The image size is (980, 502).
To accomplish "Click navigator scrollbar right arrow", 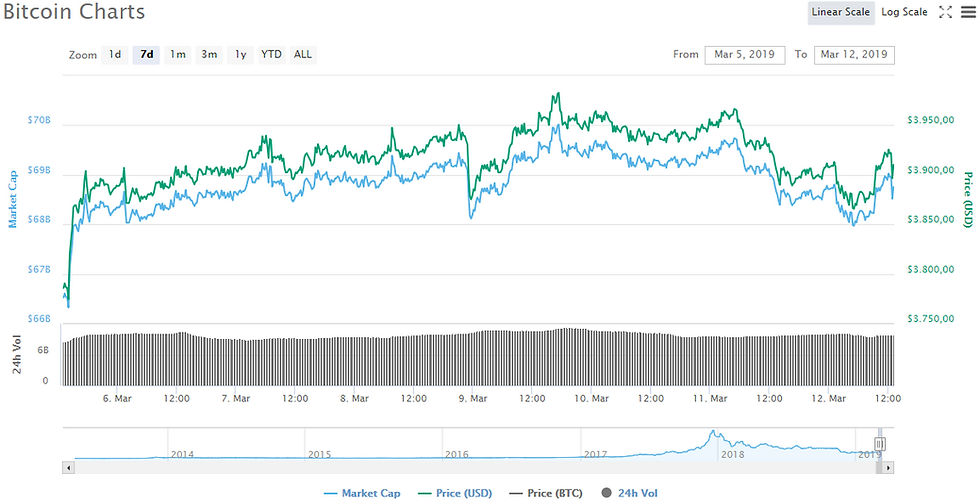I will pyautogui.click(x=889, y=467).
